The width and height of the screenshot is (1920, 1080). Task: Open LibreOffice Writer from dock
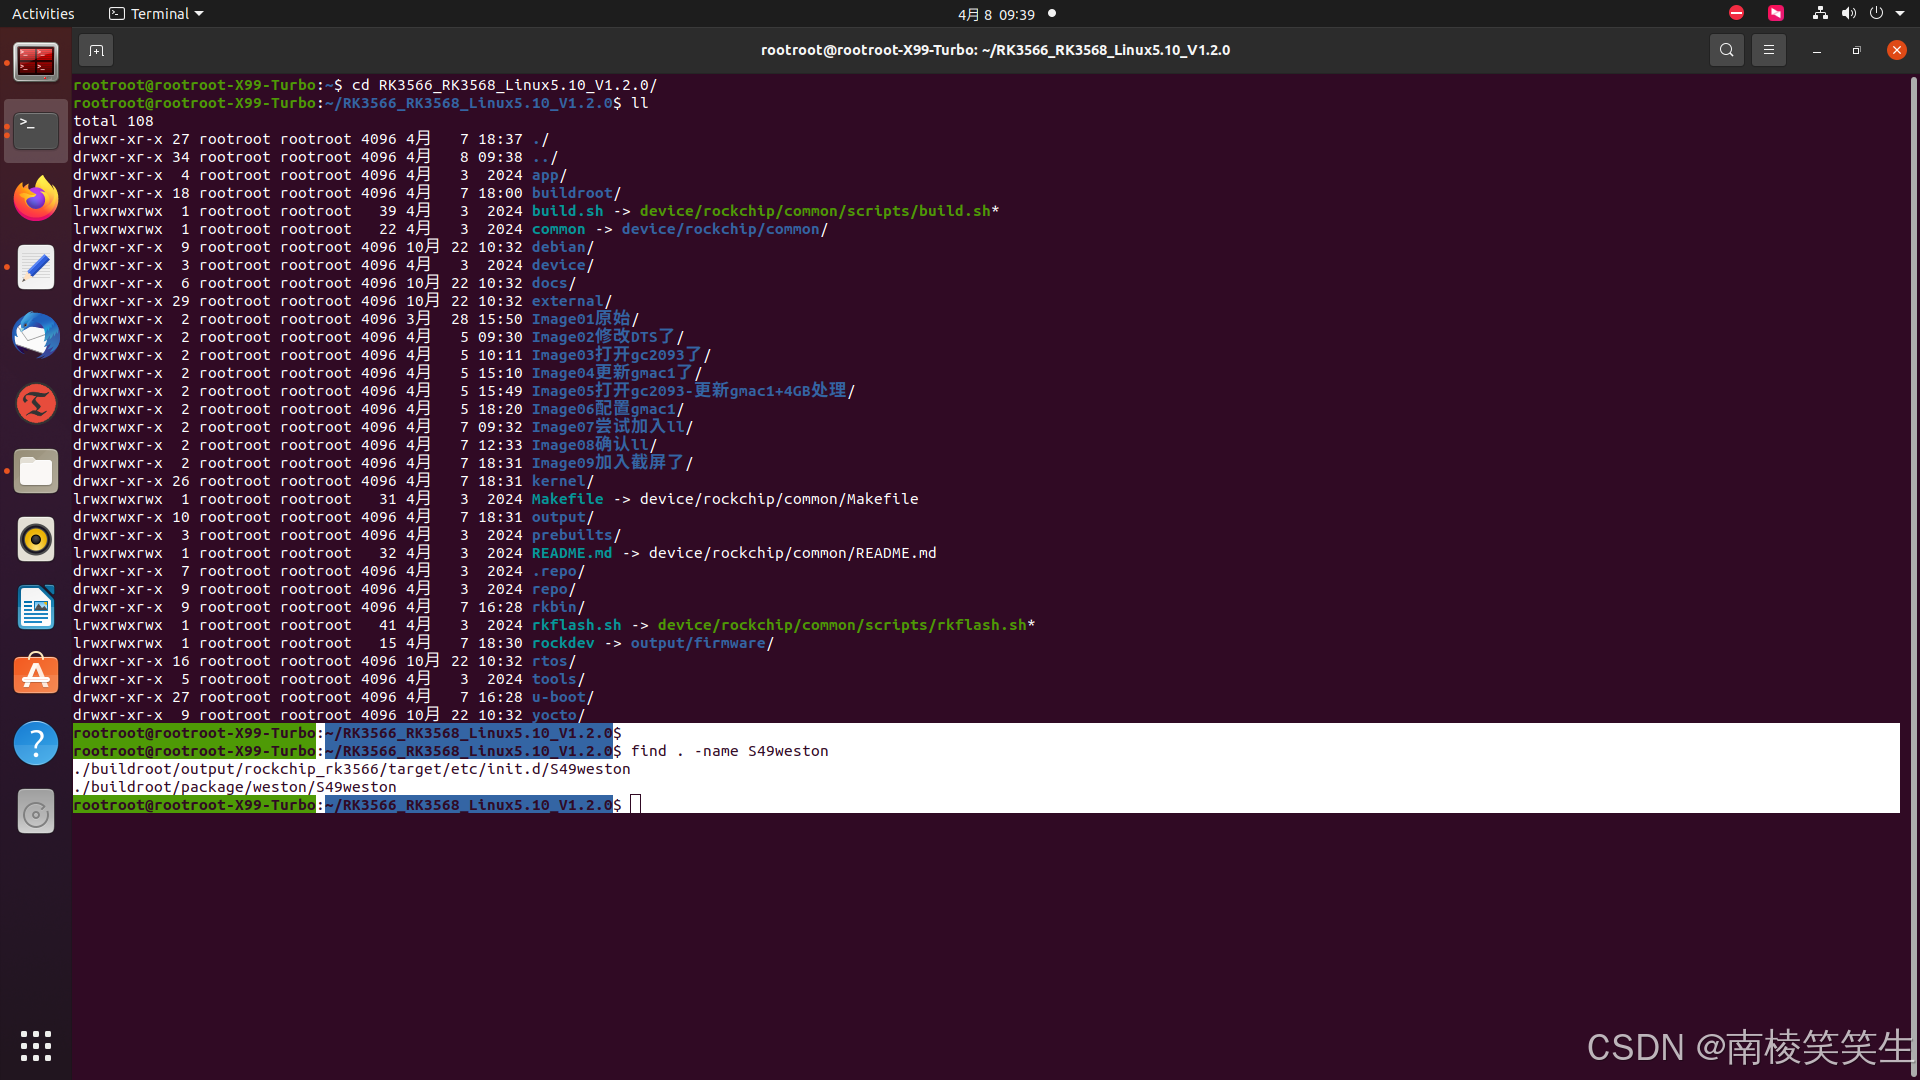point(36,607)
